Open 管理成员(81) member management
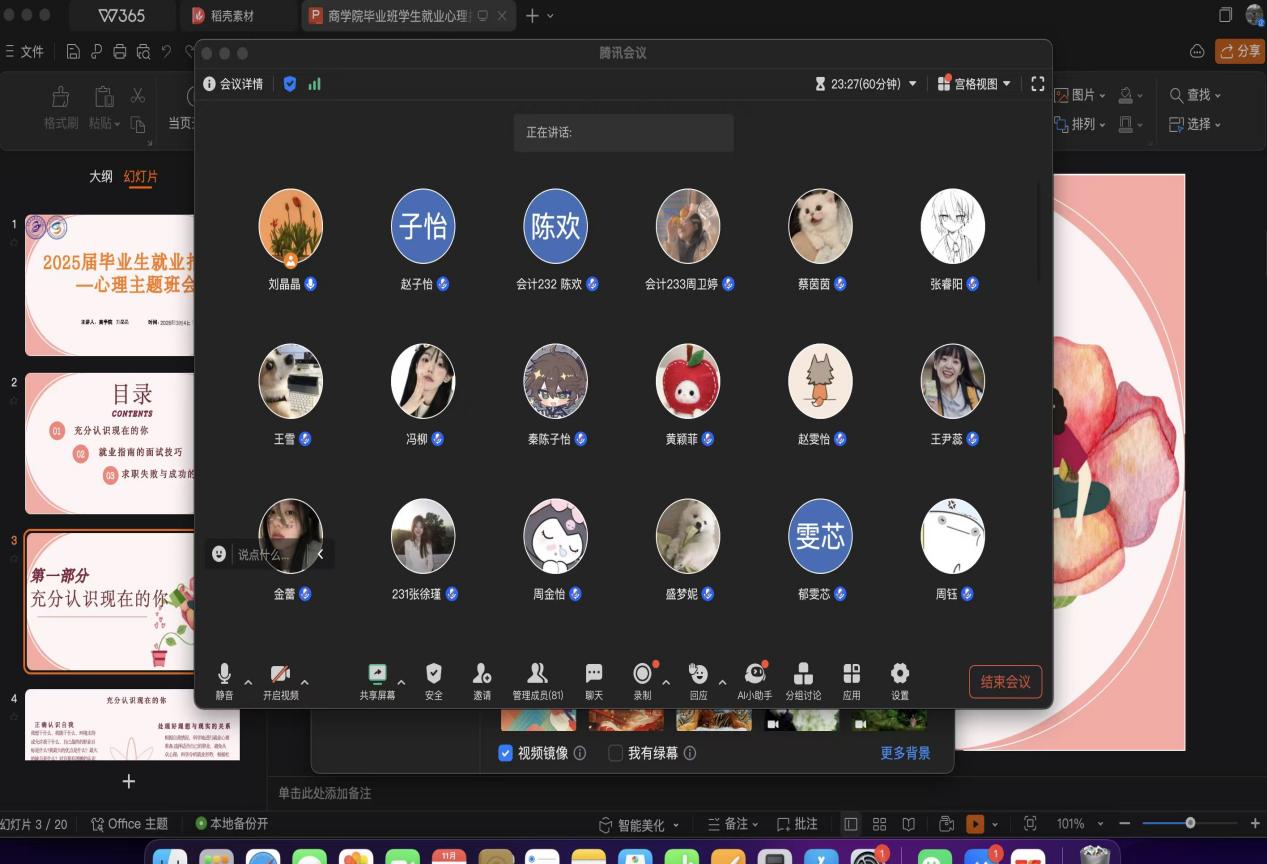The image size is (1267, 864). pyautogui.click(x=537, y=675)
